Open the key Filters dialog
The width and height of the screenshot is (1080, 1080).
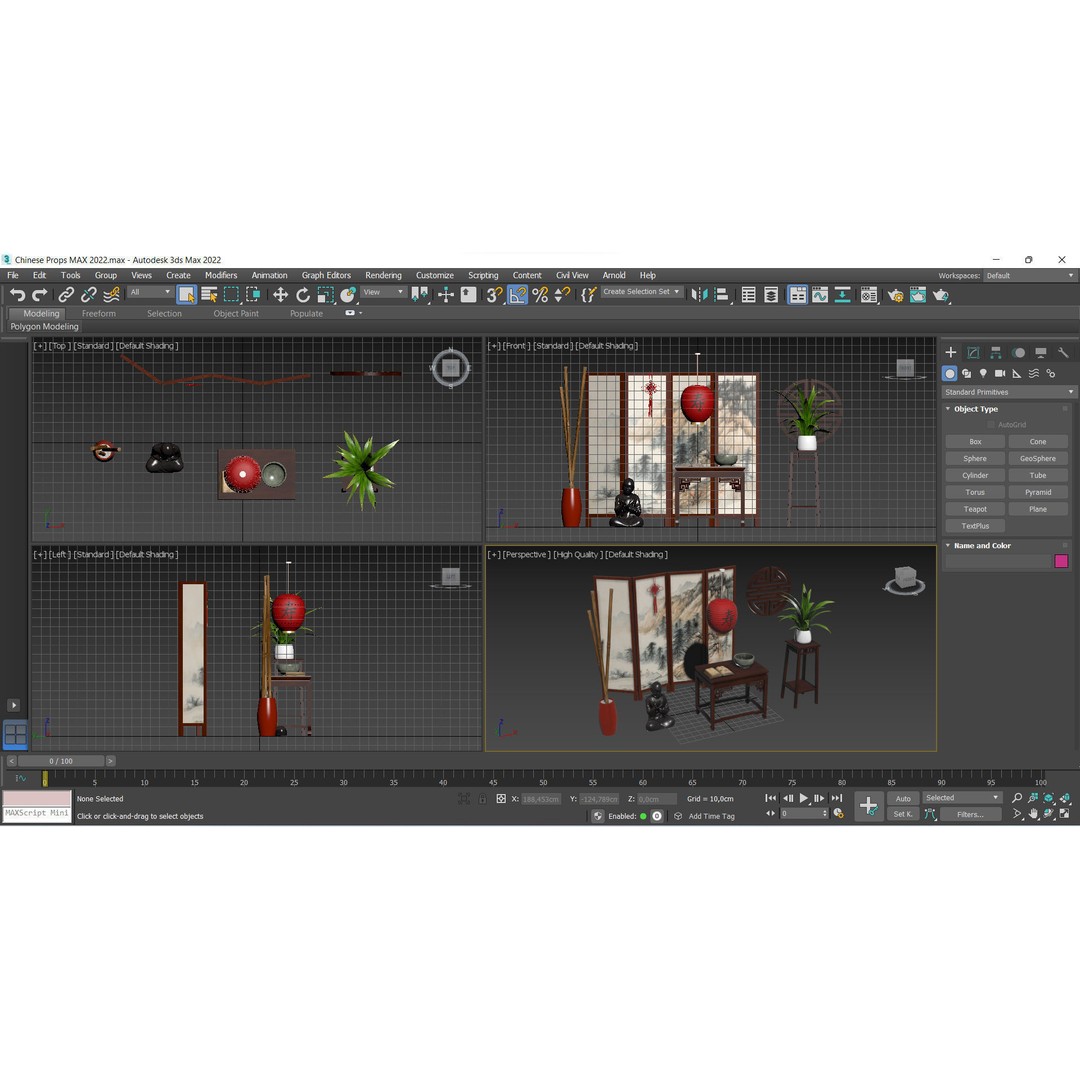click(970, 814)
